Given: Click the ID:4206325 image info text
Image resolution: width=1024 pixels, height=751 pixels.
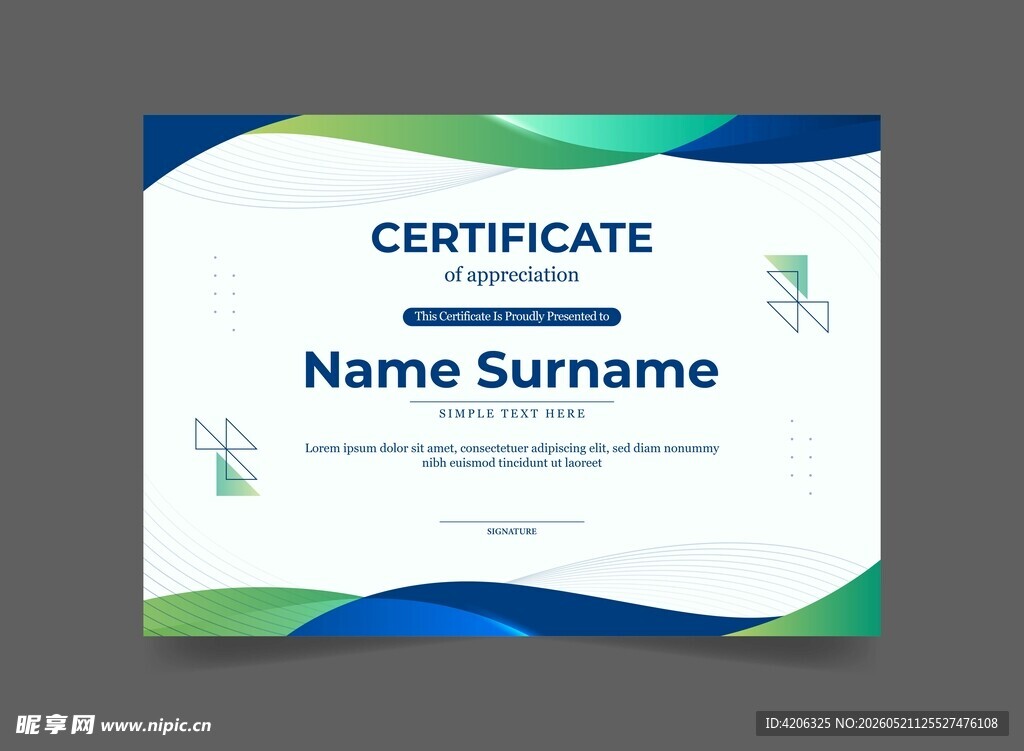Looking at the screenshot, I should pos(882,724).
